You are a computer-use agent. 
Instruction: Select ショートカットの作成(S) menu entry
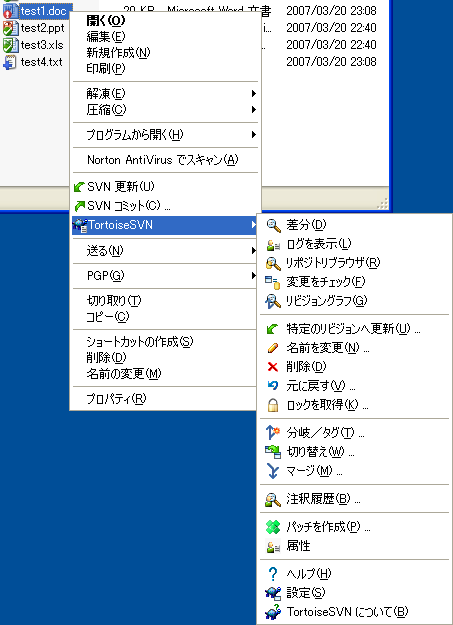165,342
